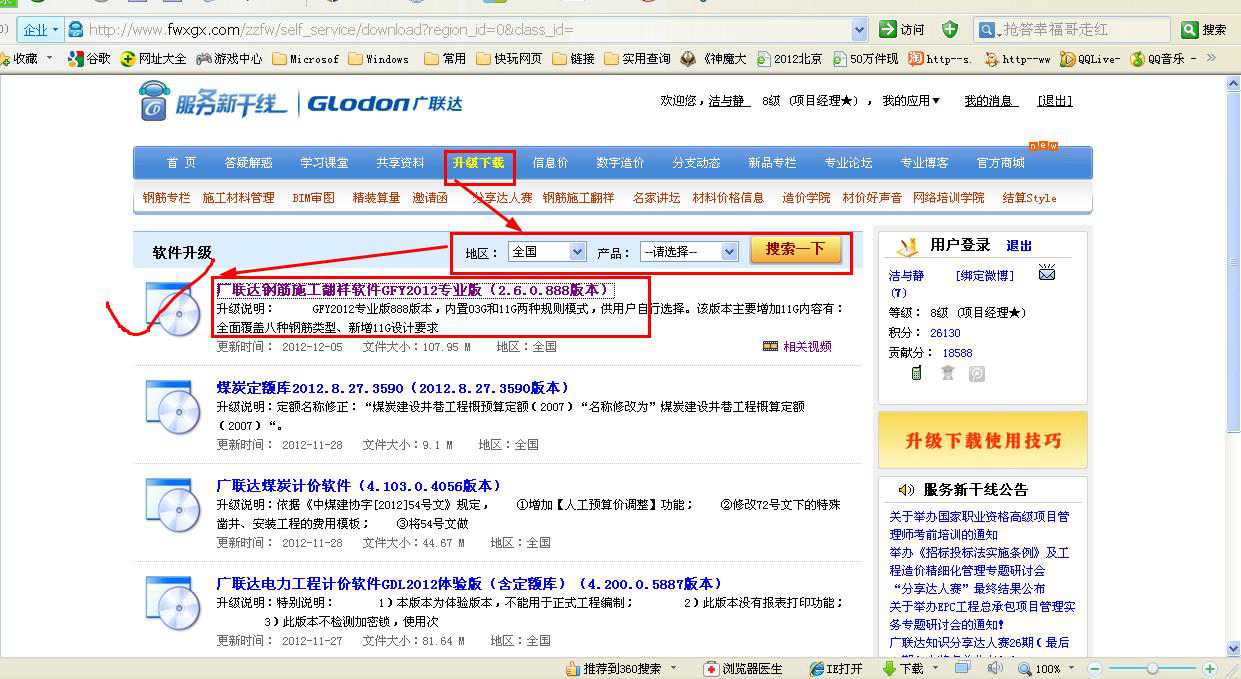This screenshot has width=1241, height=679.
Task: Expand the address bar URL history dropdown
Action: (860, 30)
